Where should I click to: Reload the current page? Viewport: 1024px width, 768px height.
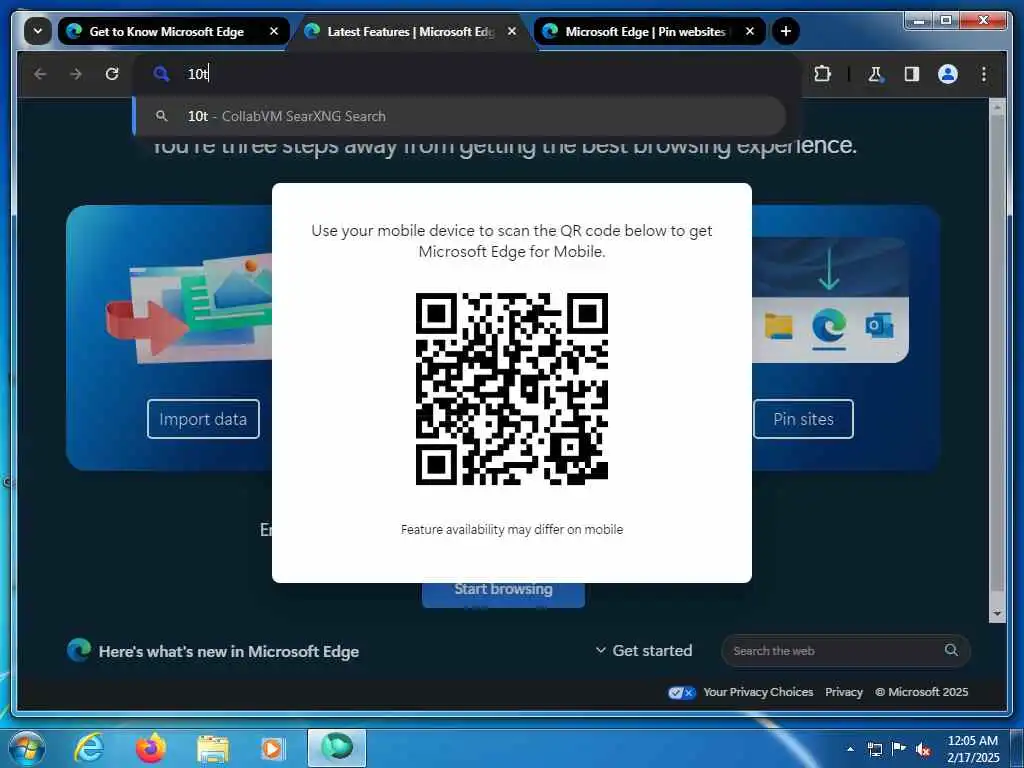[112, 74]
